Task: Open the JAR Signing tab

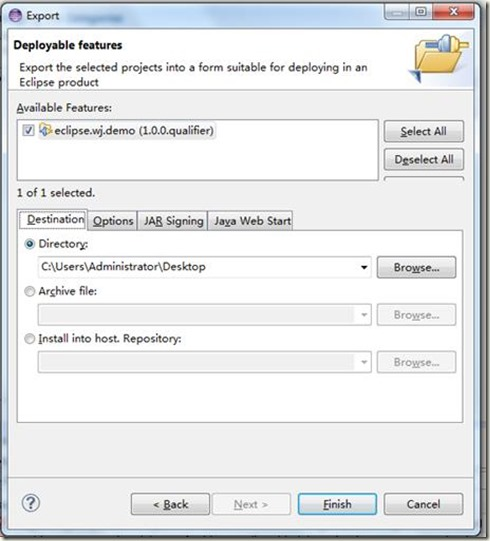Action: pos(173,221)
